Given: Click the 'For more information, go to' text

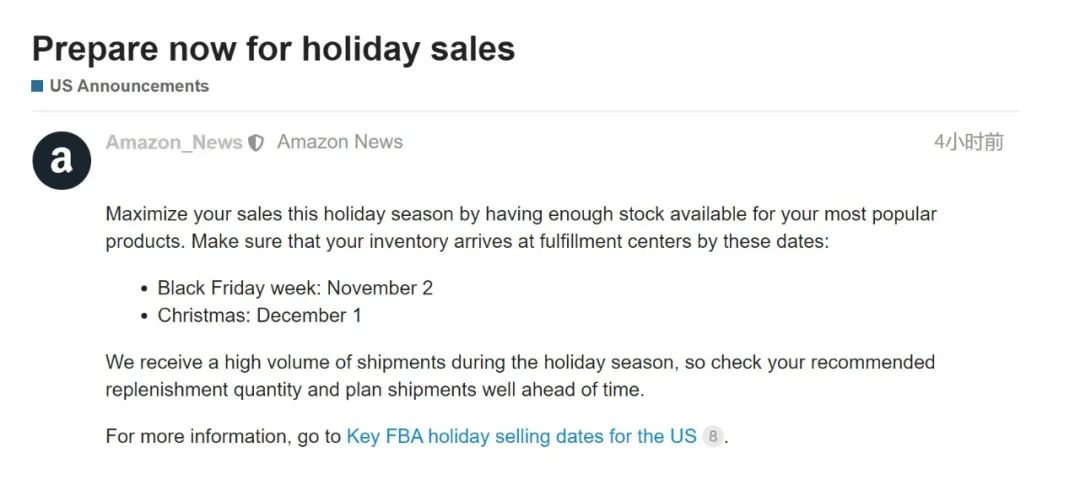Looking at the screenshot, I should (x=223, y=437).
